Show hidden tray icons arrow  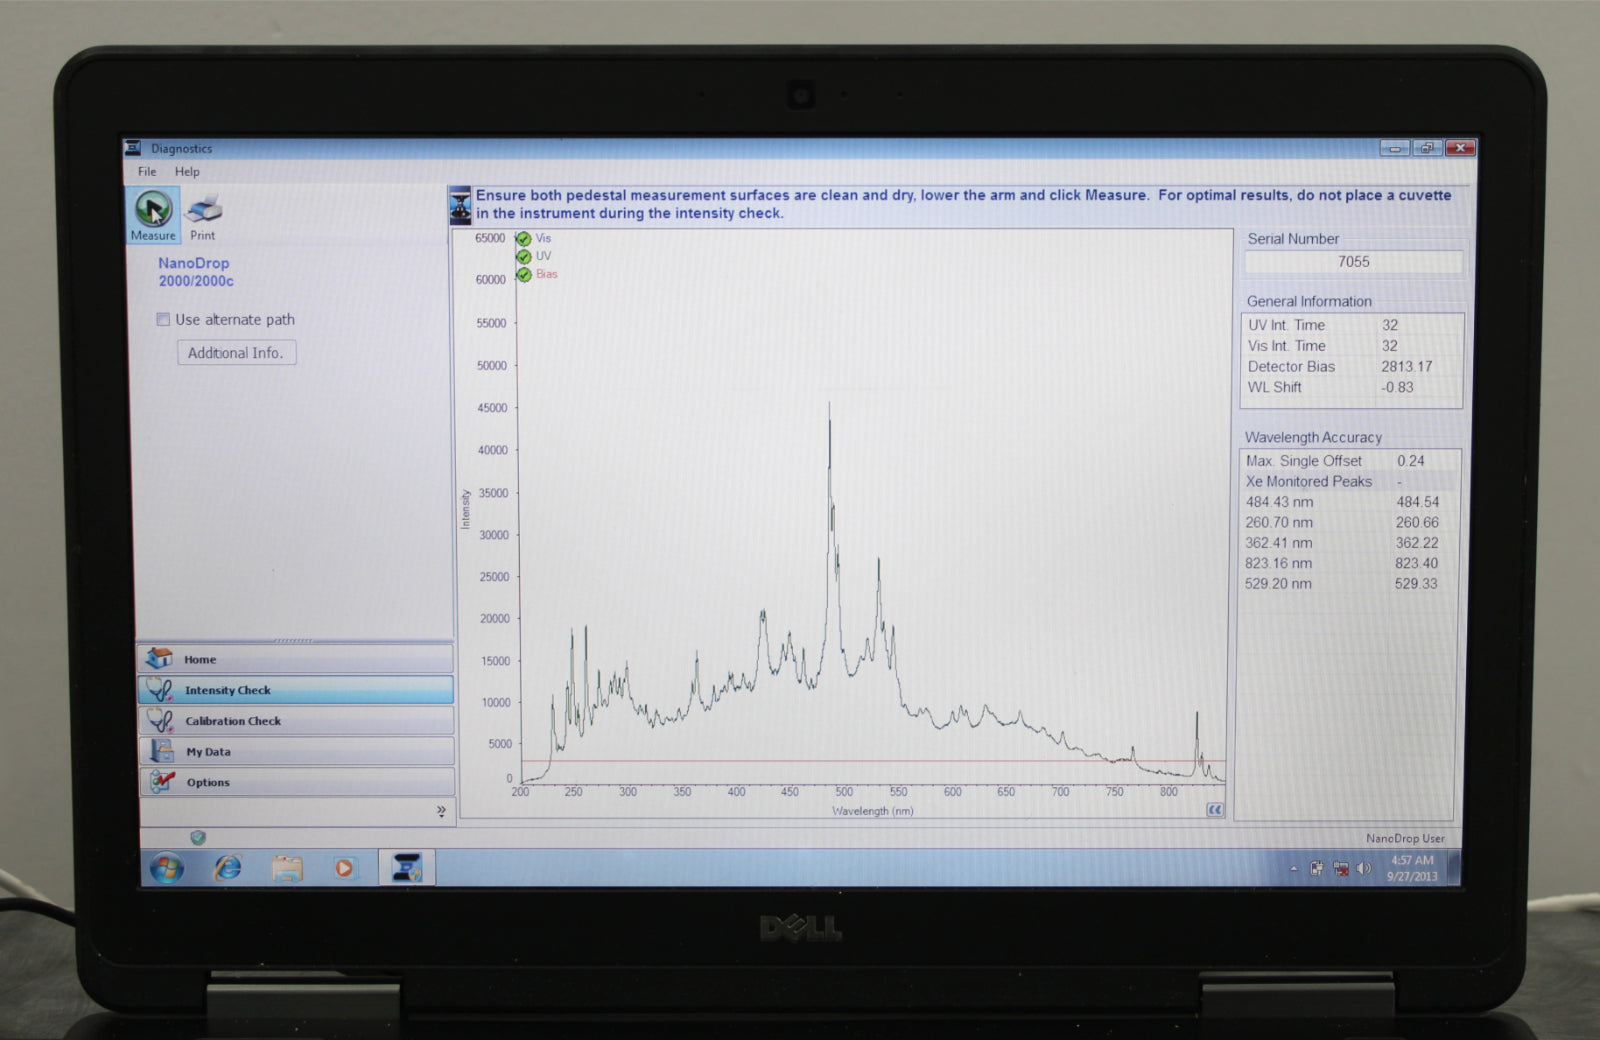1293,869
